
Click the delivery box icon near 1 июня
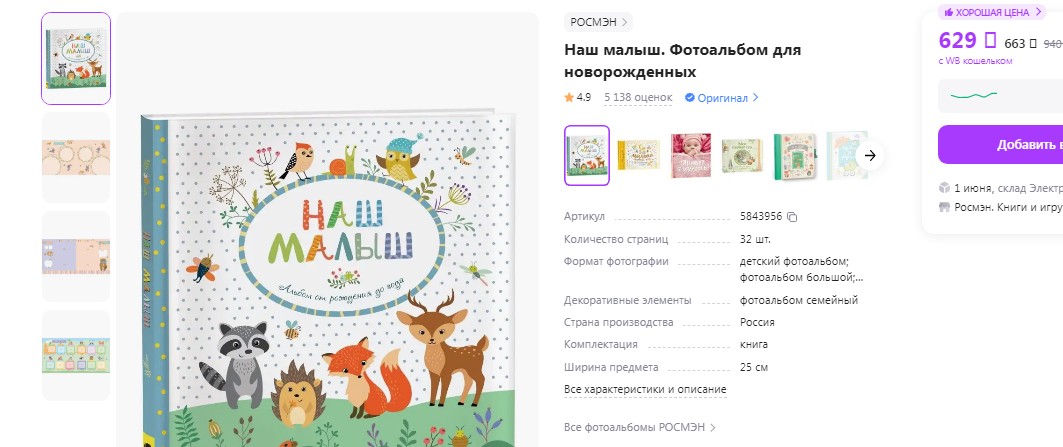(x=944, y=188)
